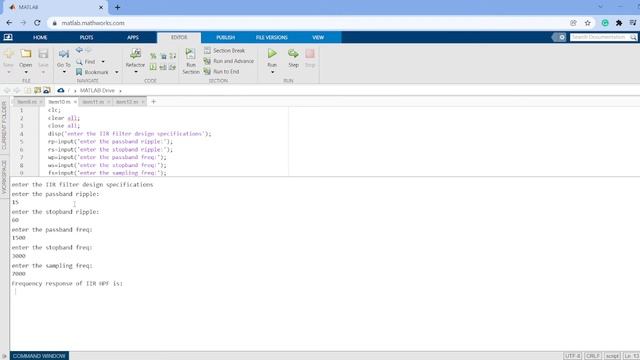Click the MATLAB Drive cloud icon
This screenshot has height=360, width=640.
(61, 90)
